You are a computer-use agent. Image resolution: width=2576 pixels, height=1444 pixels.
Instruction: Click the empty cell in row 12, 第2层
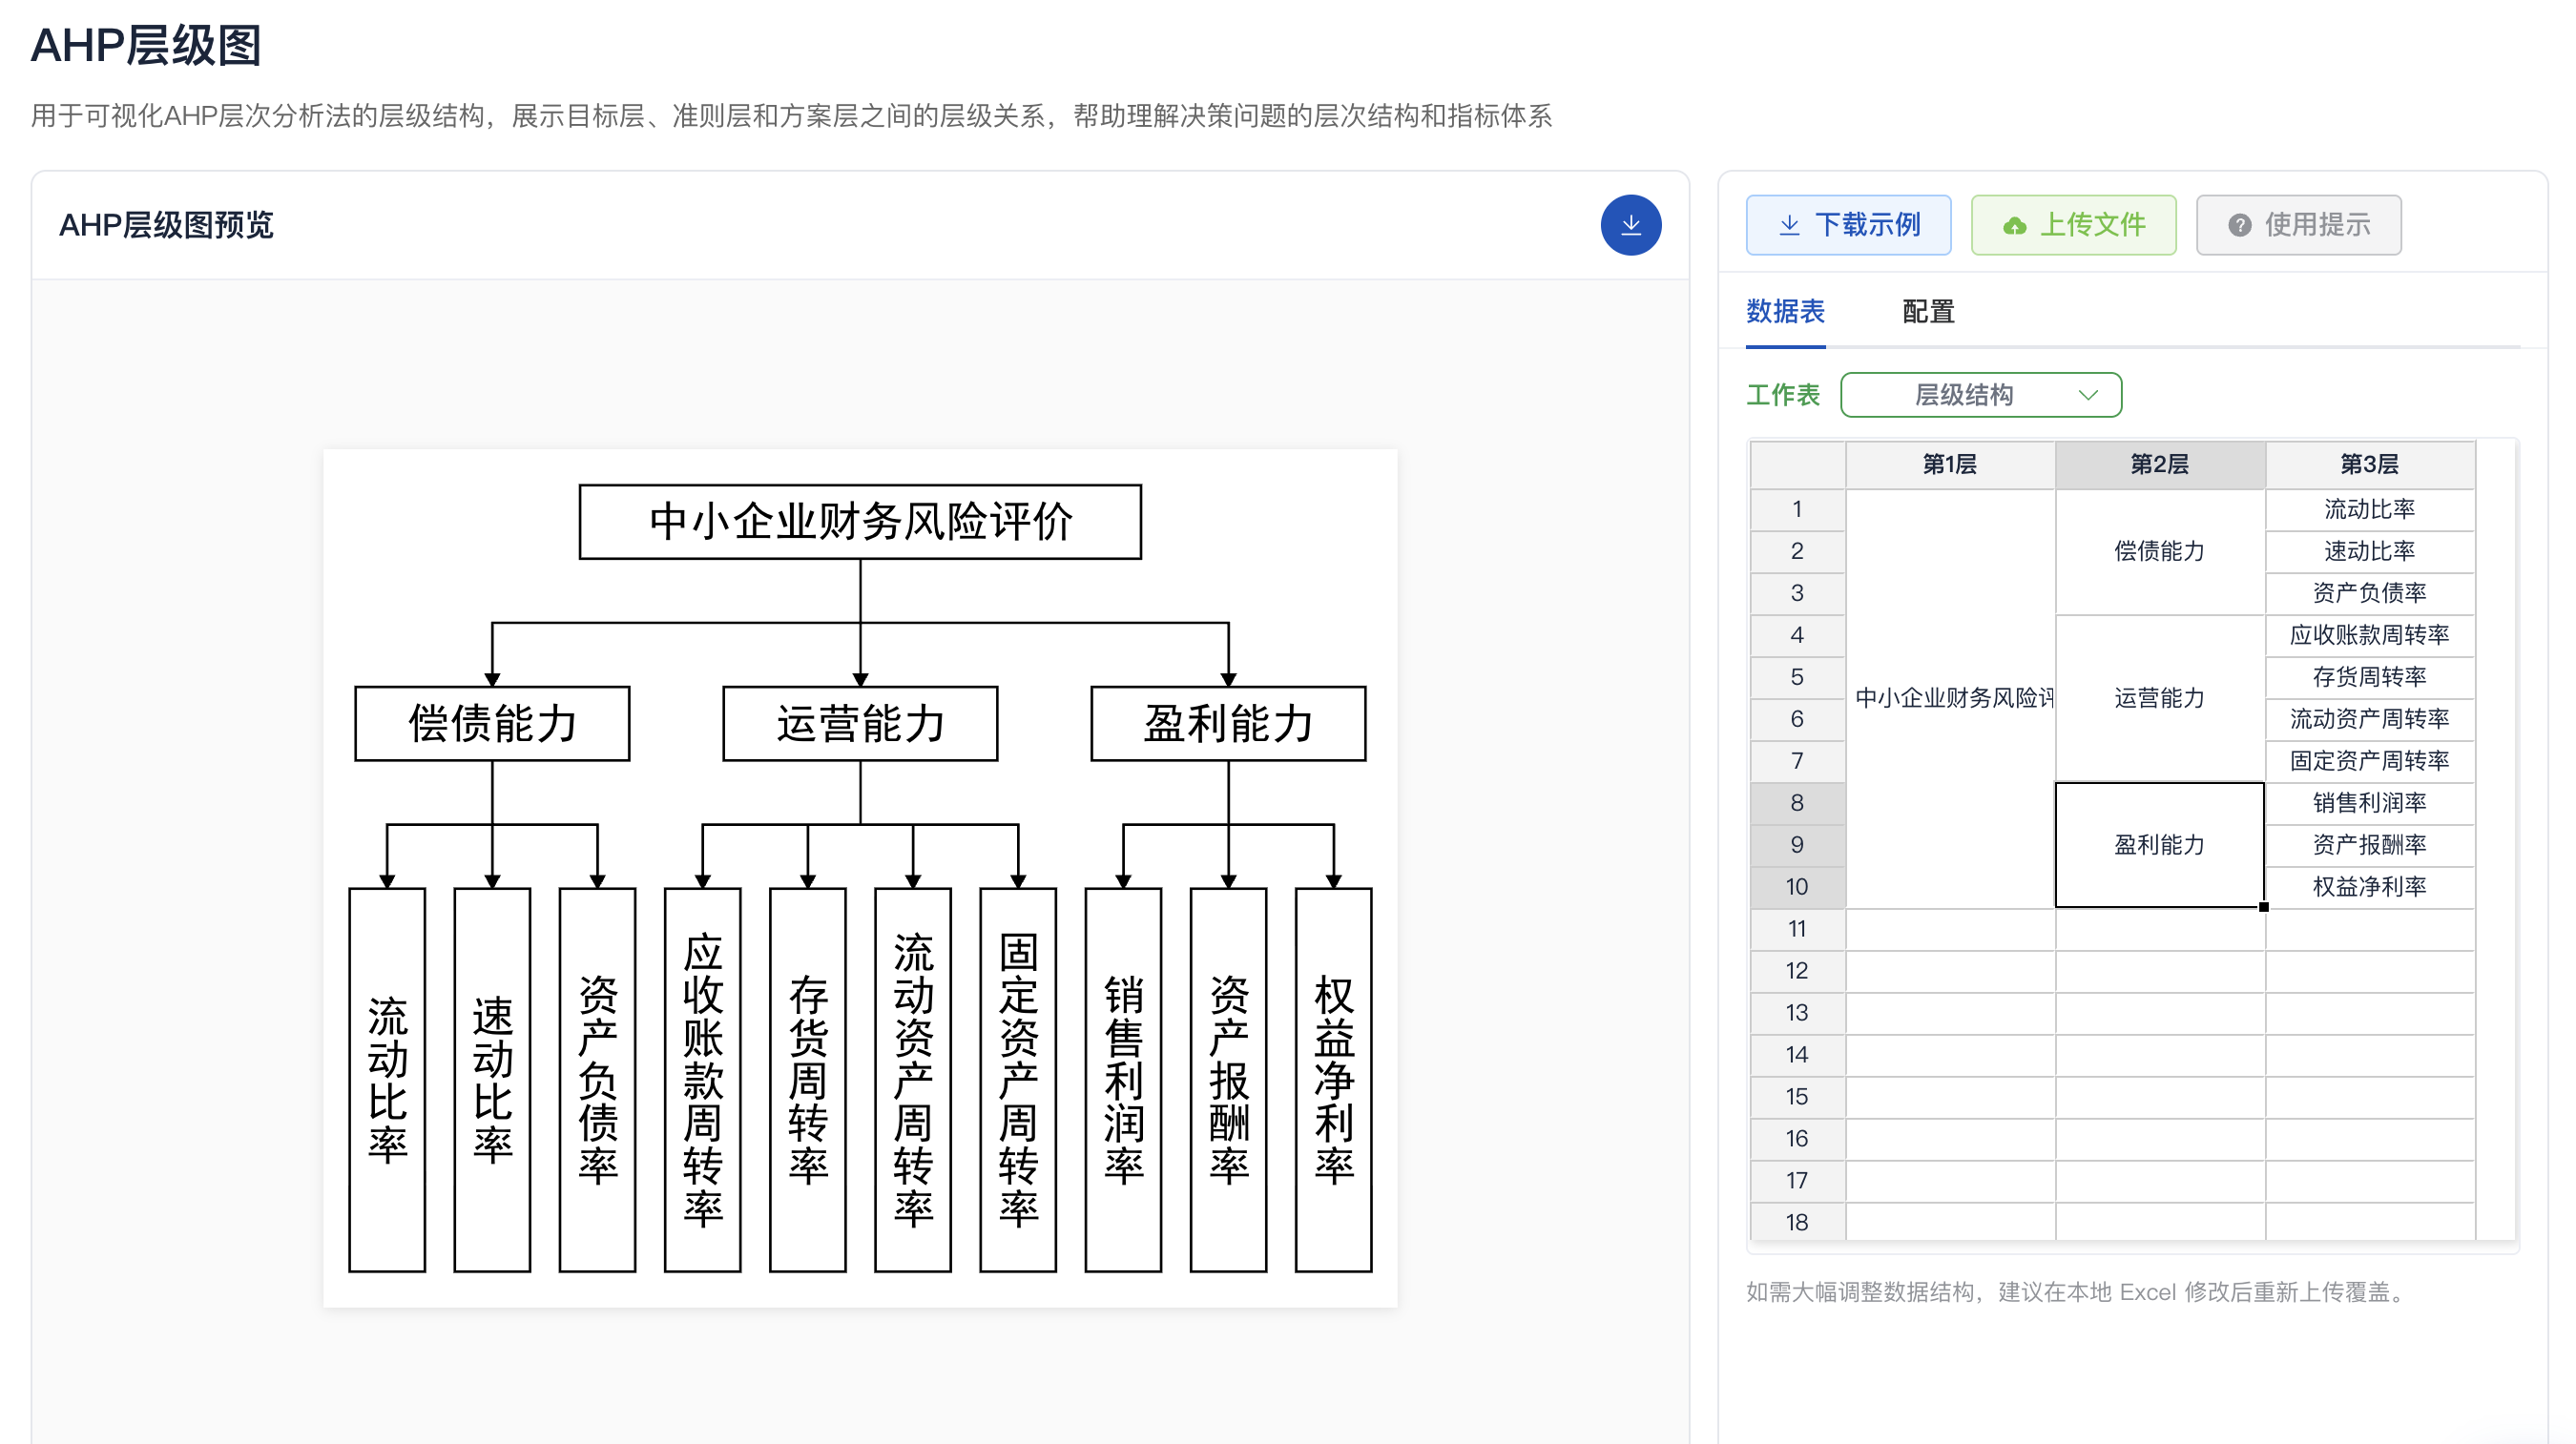coord(2160,971)
